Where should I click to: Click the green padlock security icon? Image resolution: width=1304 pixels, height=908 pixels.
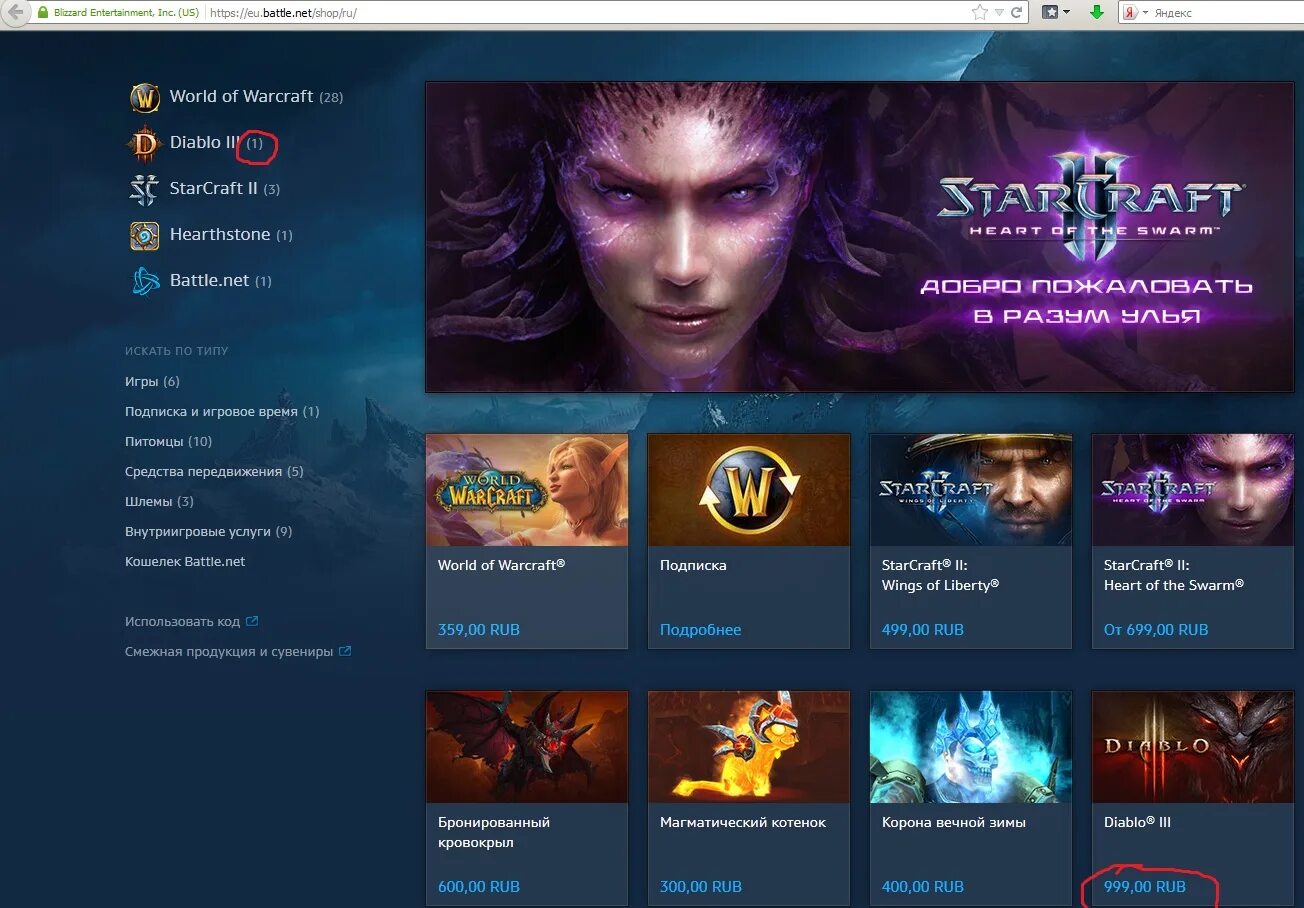click(42, 13)
